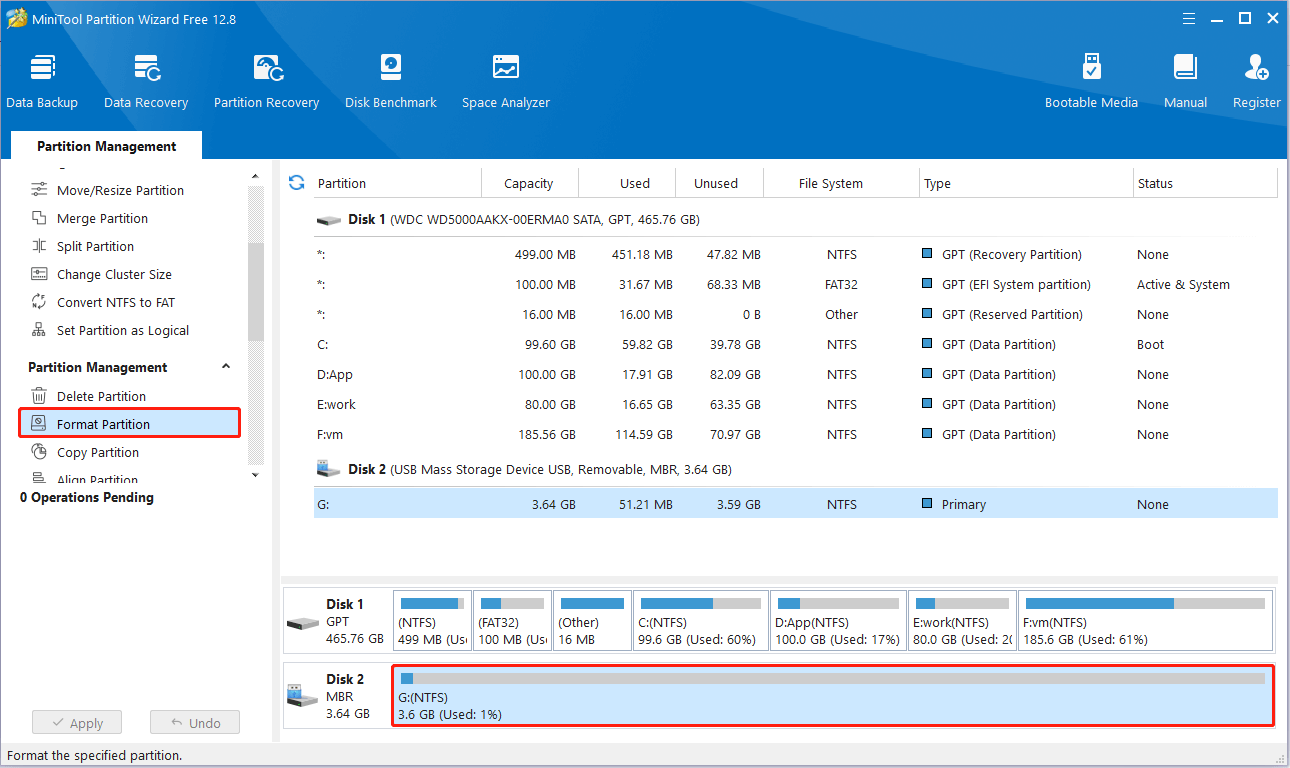Click the sidebar vertical scrollbar thumb
This screenshot has width=1290, height=768.
[x=255, y=290]
